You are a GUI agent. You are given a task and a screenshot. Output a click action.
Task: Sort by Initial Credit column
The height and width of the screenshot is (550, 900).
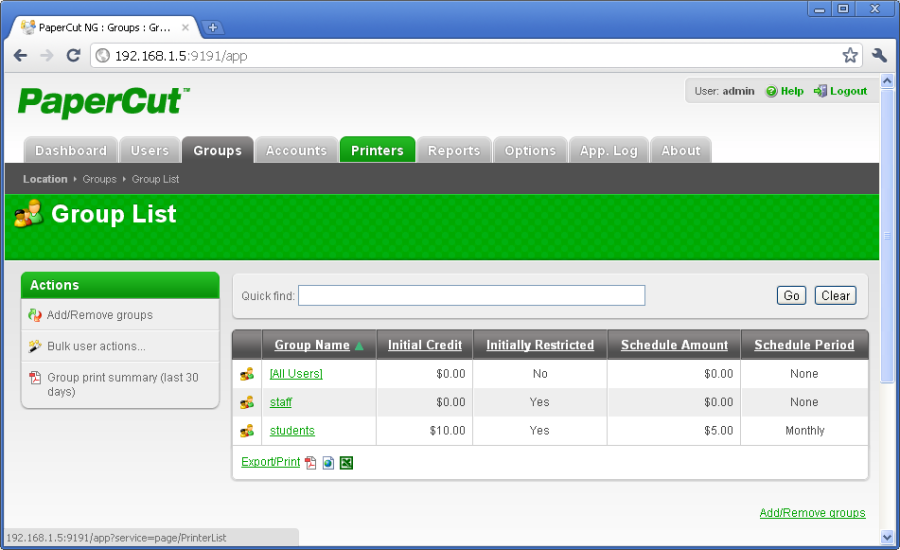tap(425, 345)
